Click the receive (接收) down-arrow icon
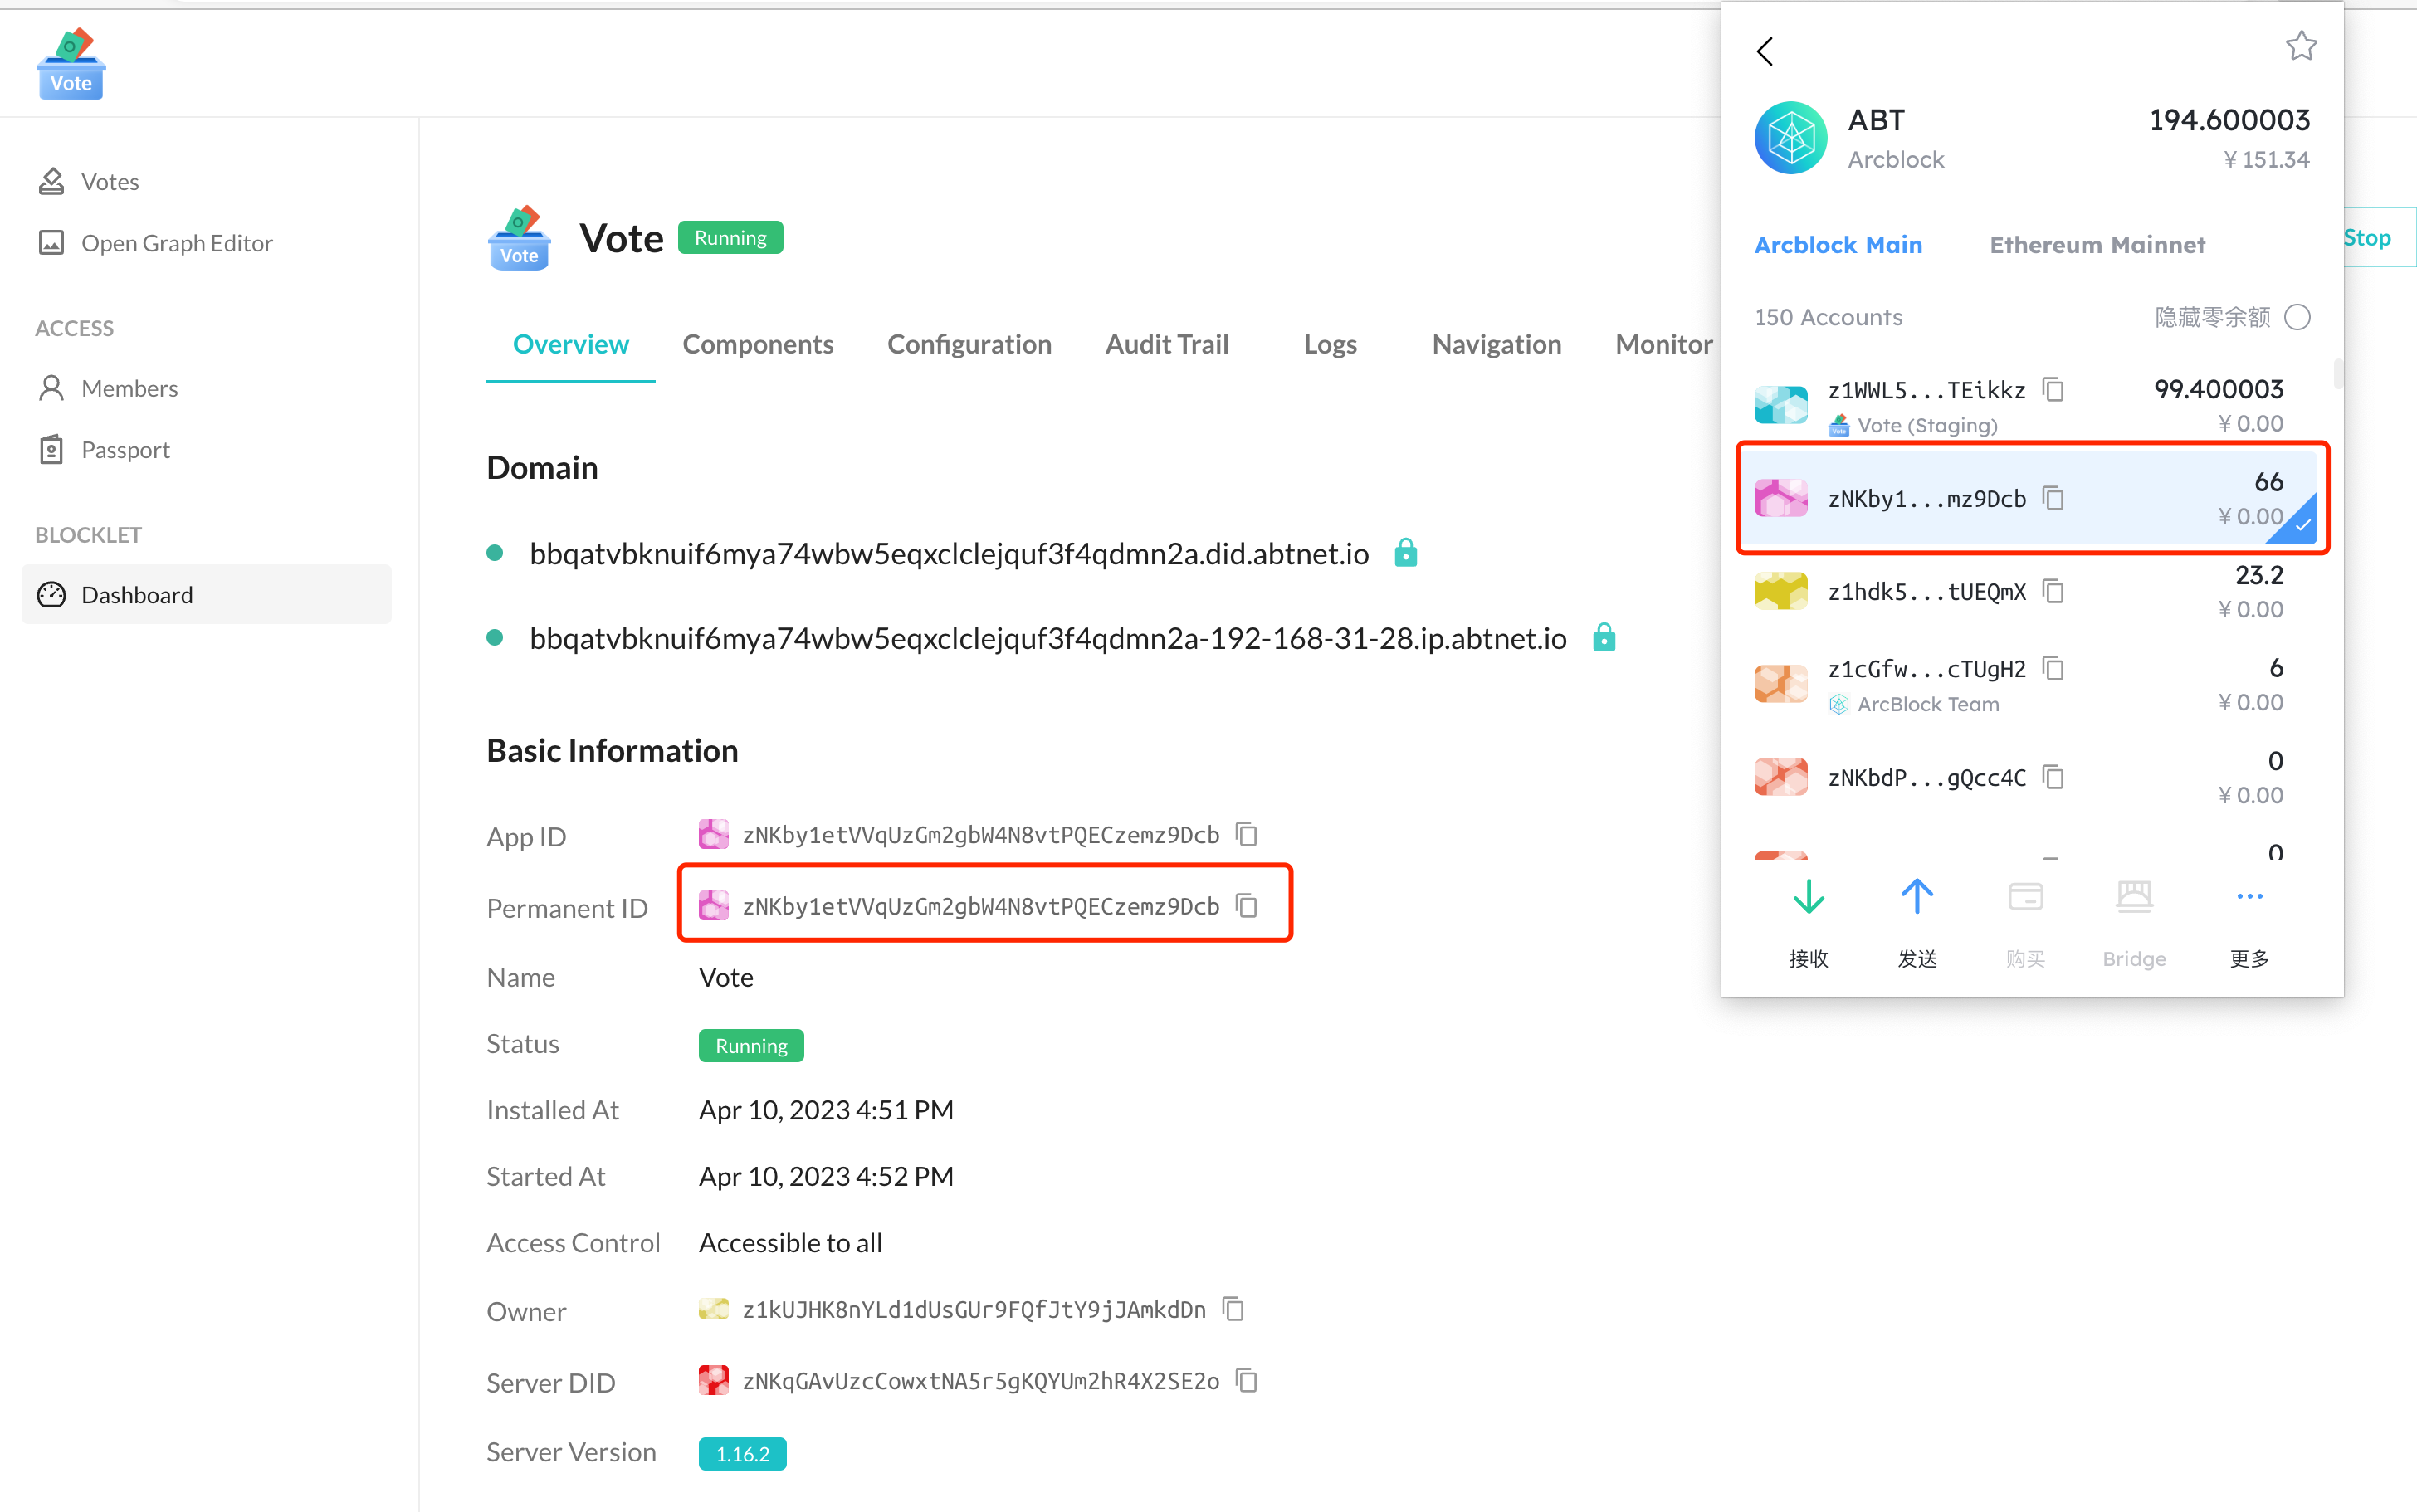This screenshot has width=2417, height=1512. pyautogui.click(x=1808, y=897)
